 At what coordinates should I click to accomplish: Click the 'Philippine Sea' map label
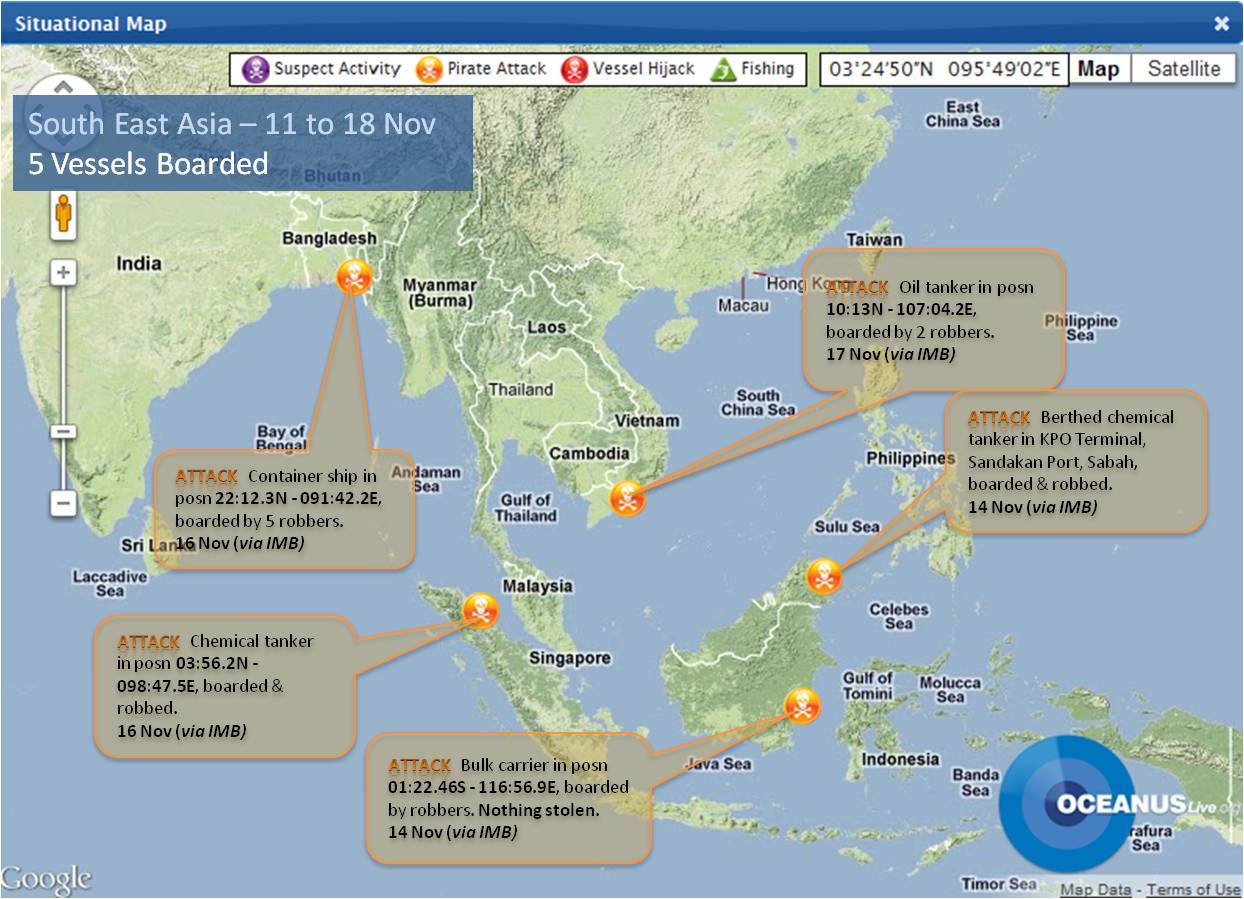(1080, 328)
